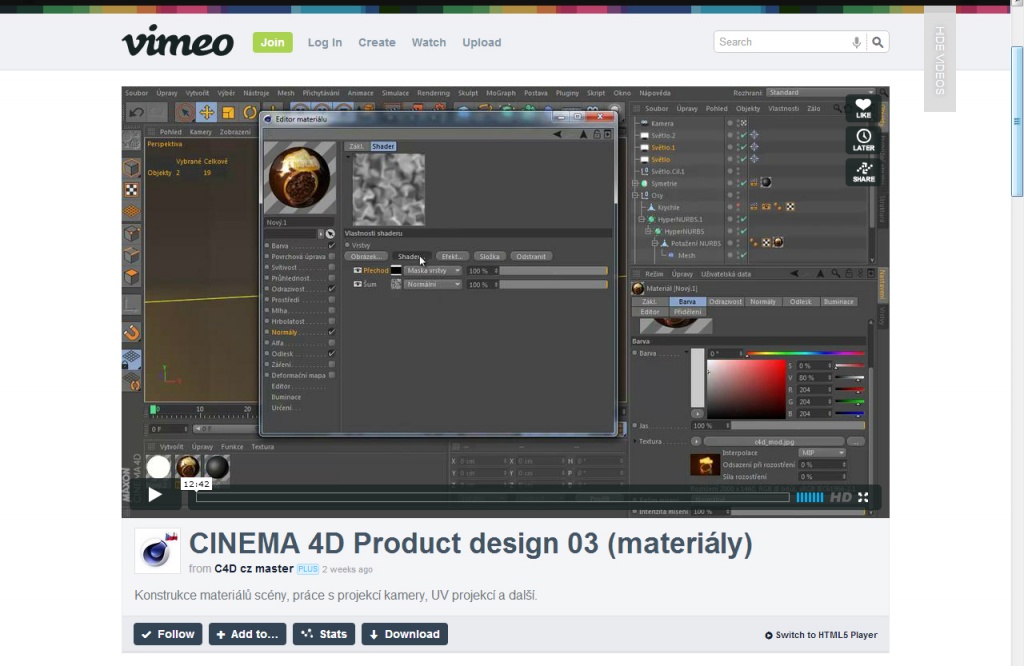Enable the Svítivost channel checkbox
This screenshot has height=666, width=1024.
point(332,268)
